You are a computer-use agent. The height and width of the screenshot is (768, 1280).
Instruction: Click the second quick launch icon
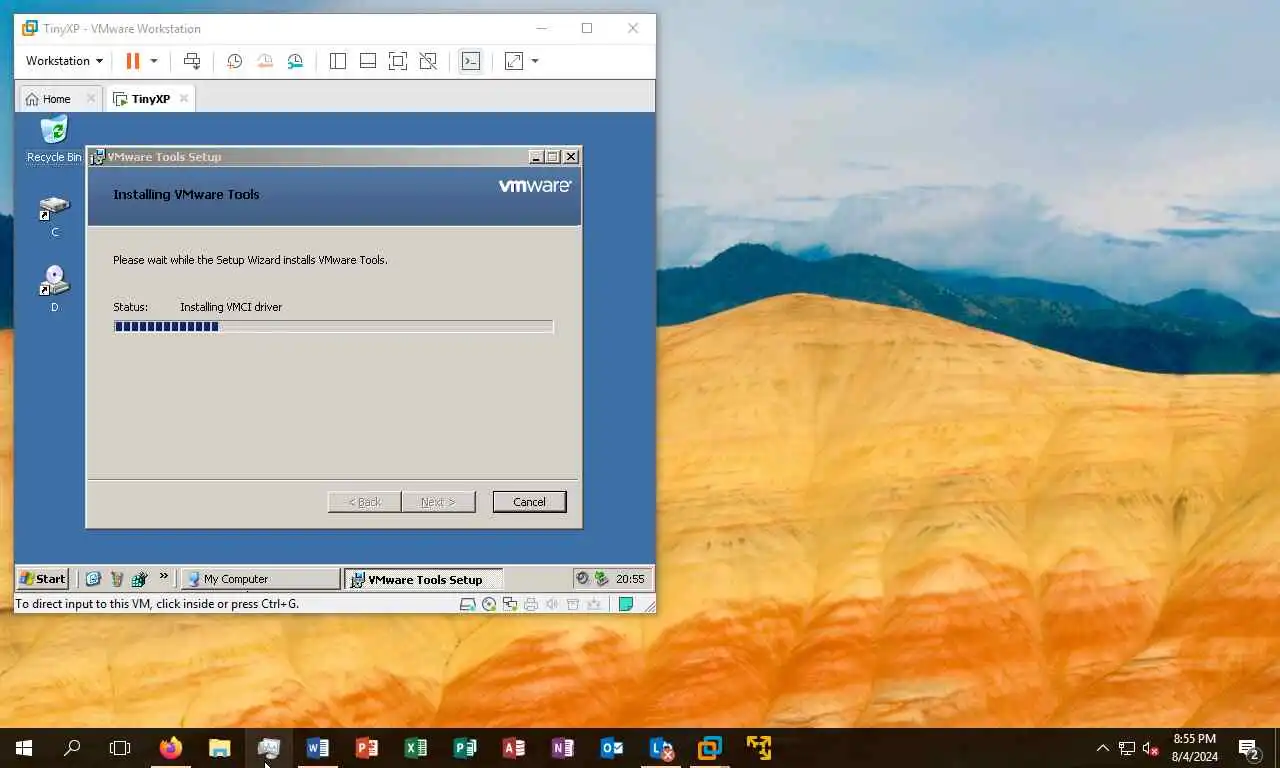pyautogui.click(x=117, y=578)
